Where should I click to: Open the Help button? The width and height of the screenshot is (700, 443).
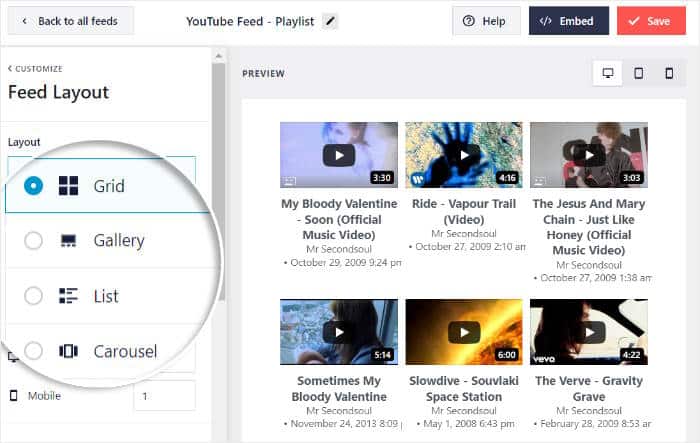point(486,21)
